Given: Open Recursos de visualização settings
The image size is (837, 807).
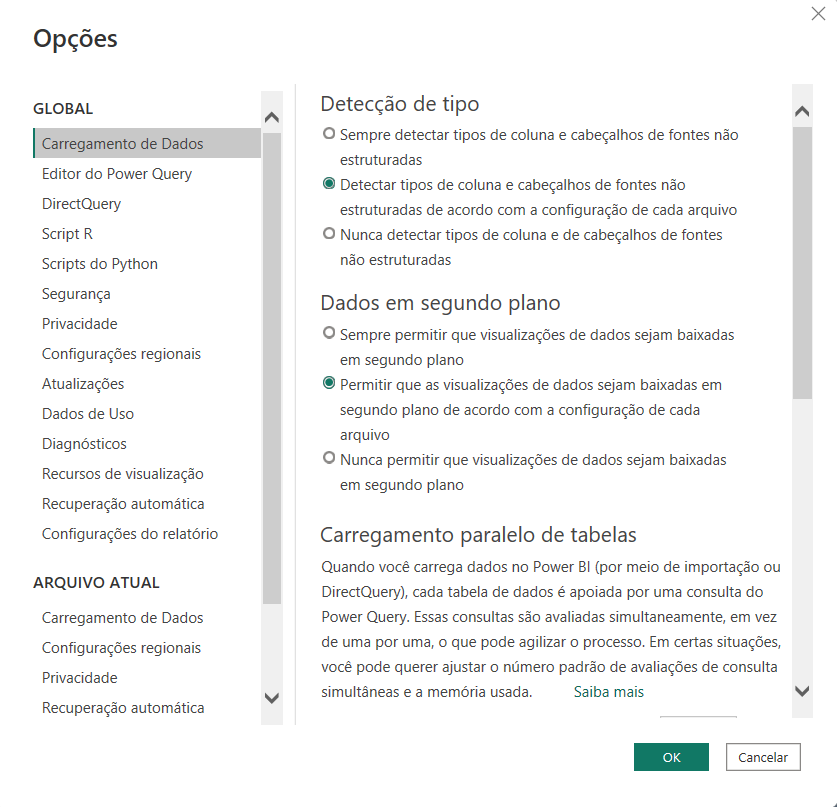Looking at the screenshot, I should point(123,473).
